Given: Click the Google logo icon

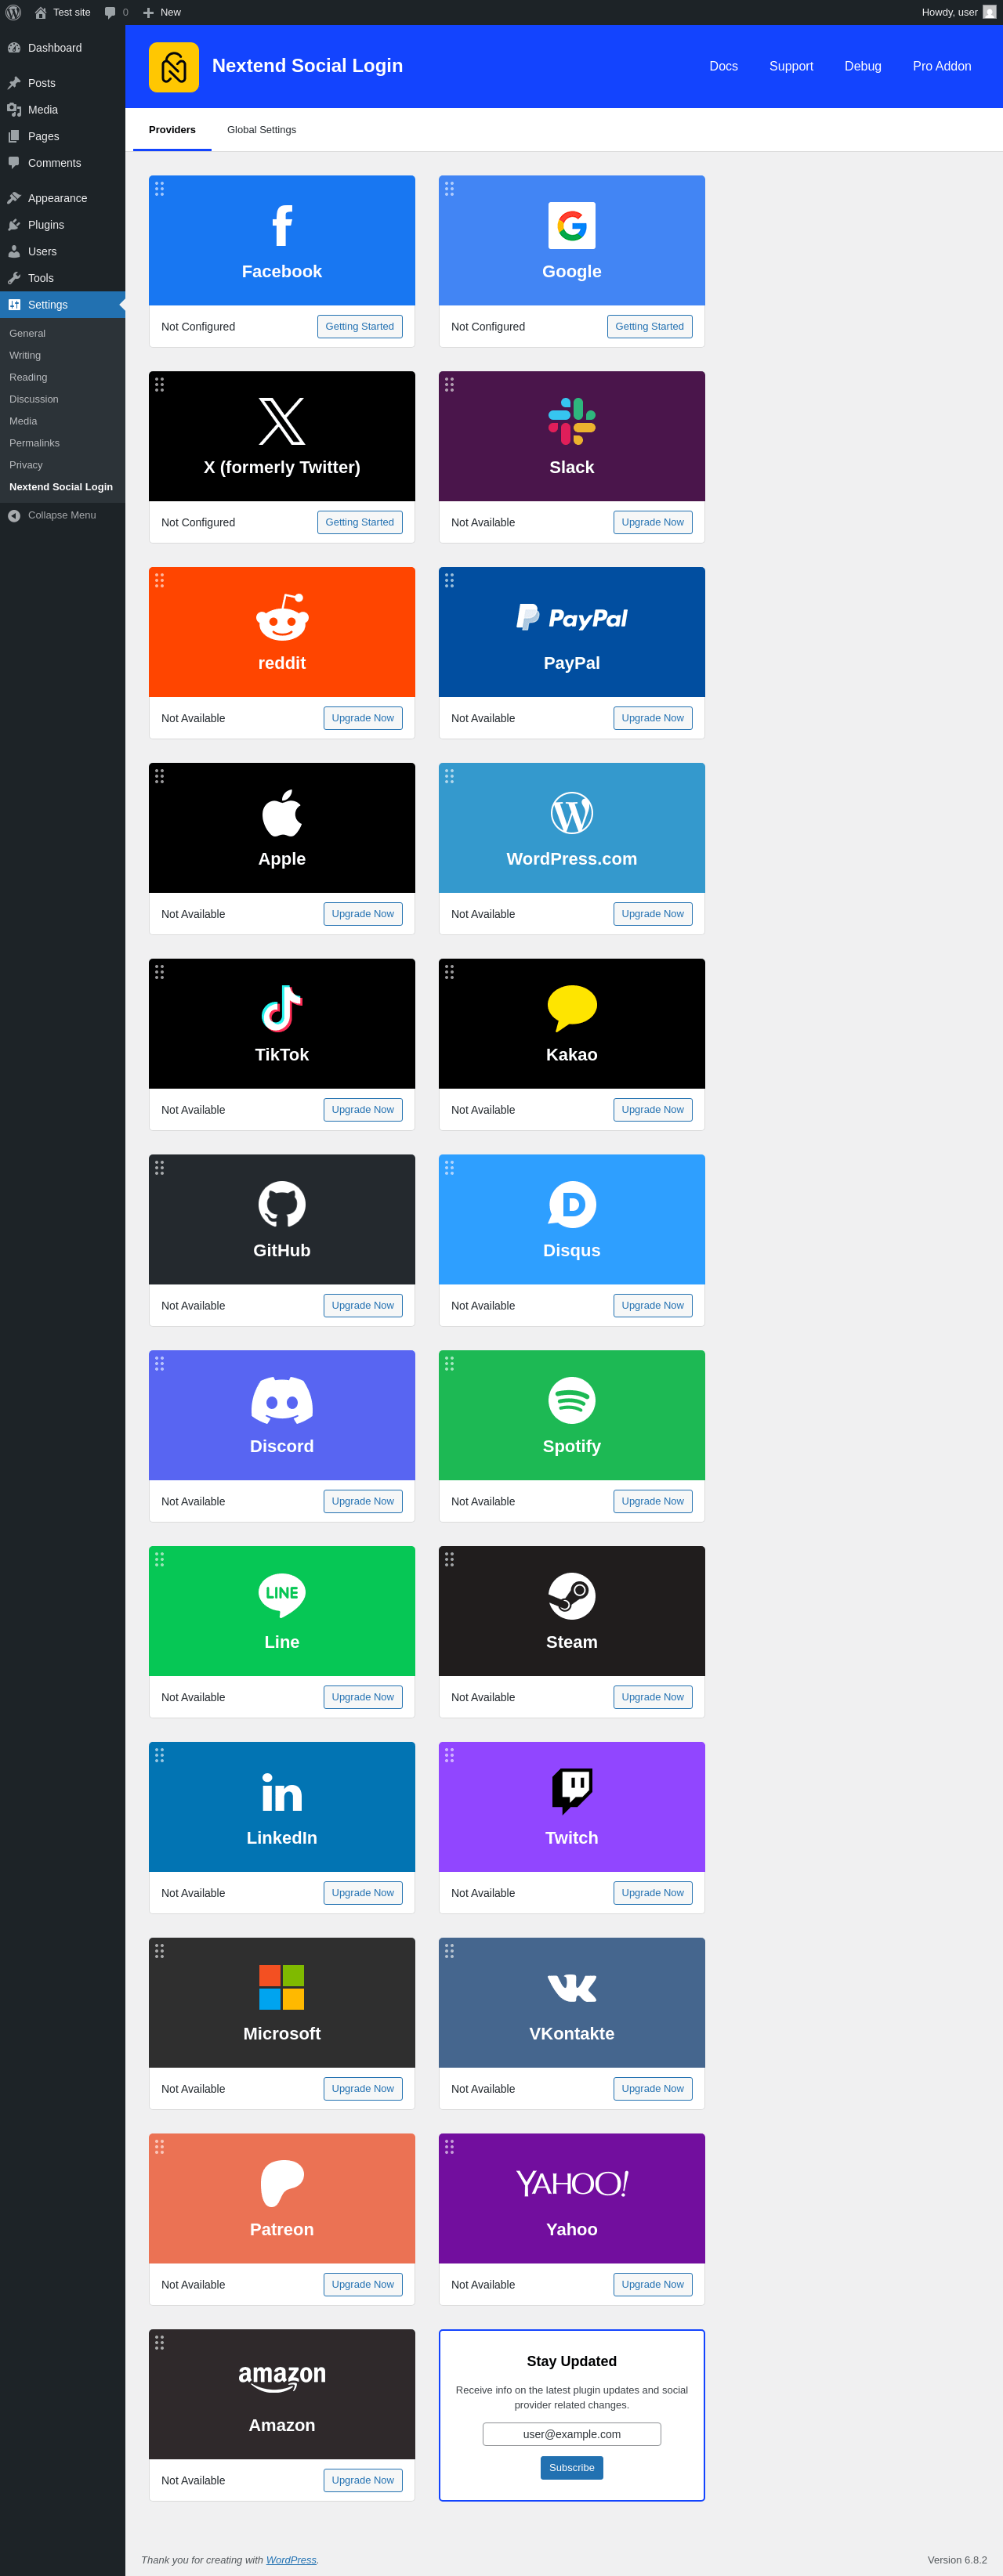Looking at the screenshot, I should (x=571, y=225).
